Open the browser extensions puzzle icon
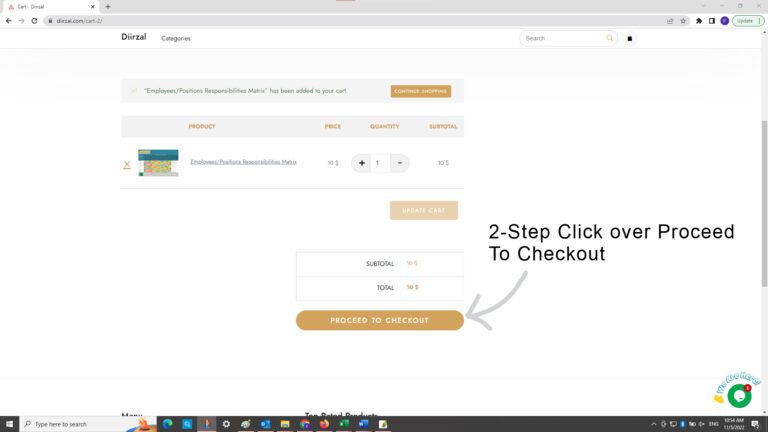768x432 pixels. (x=699, y=21)
